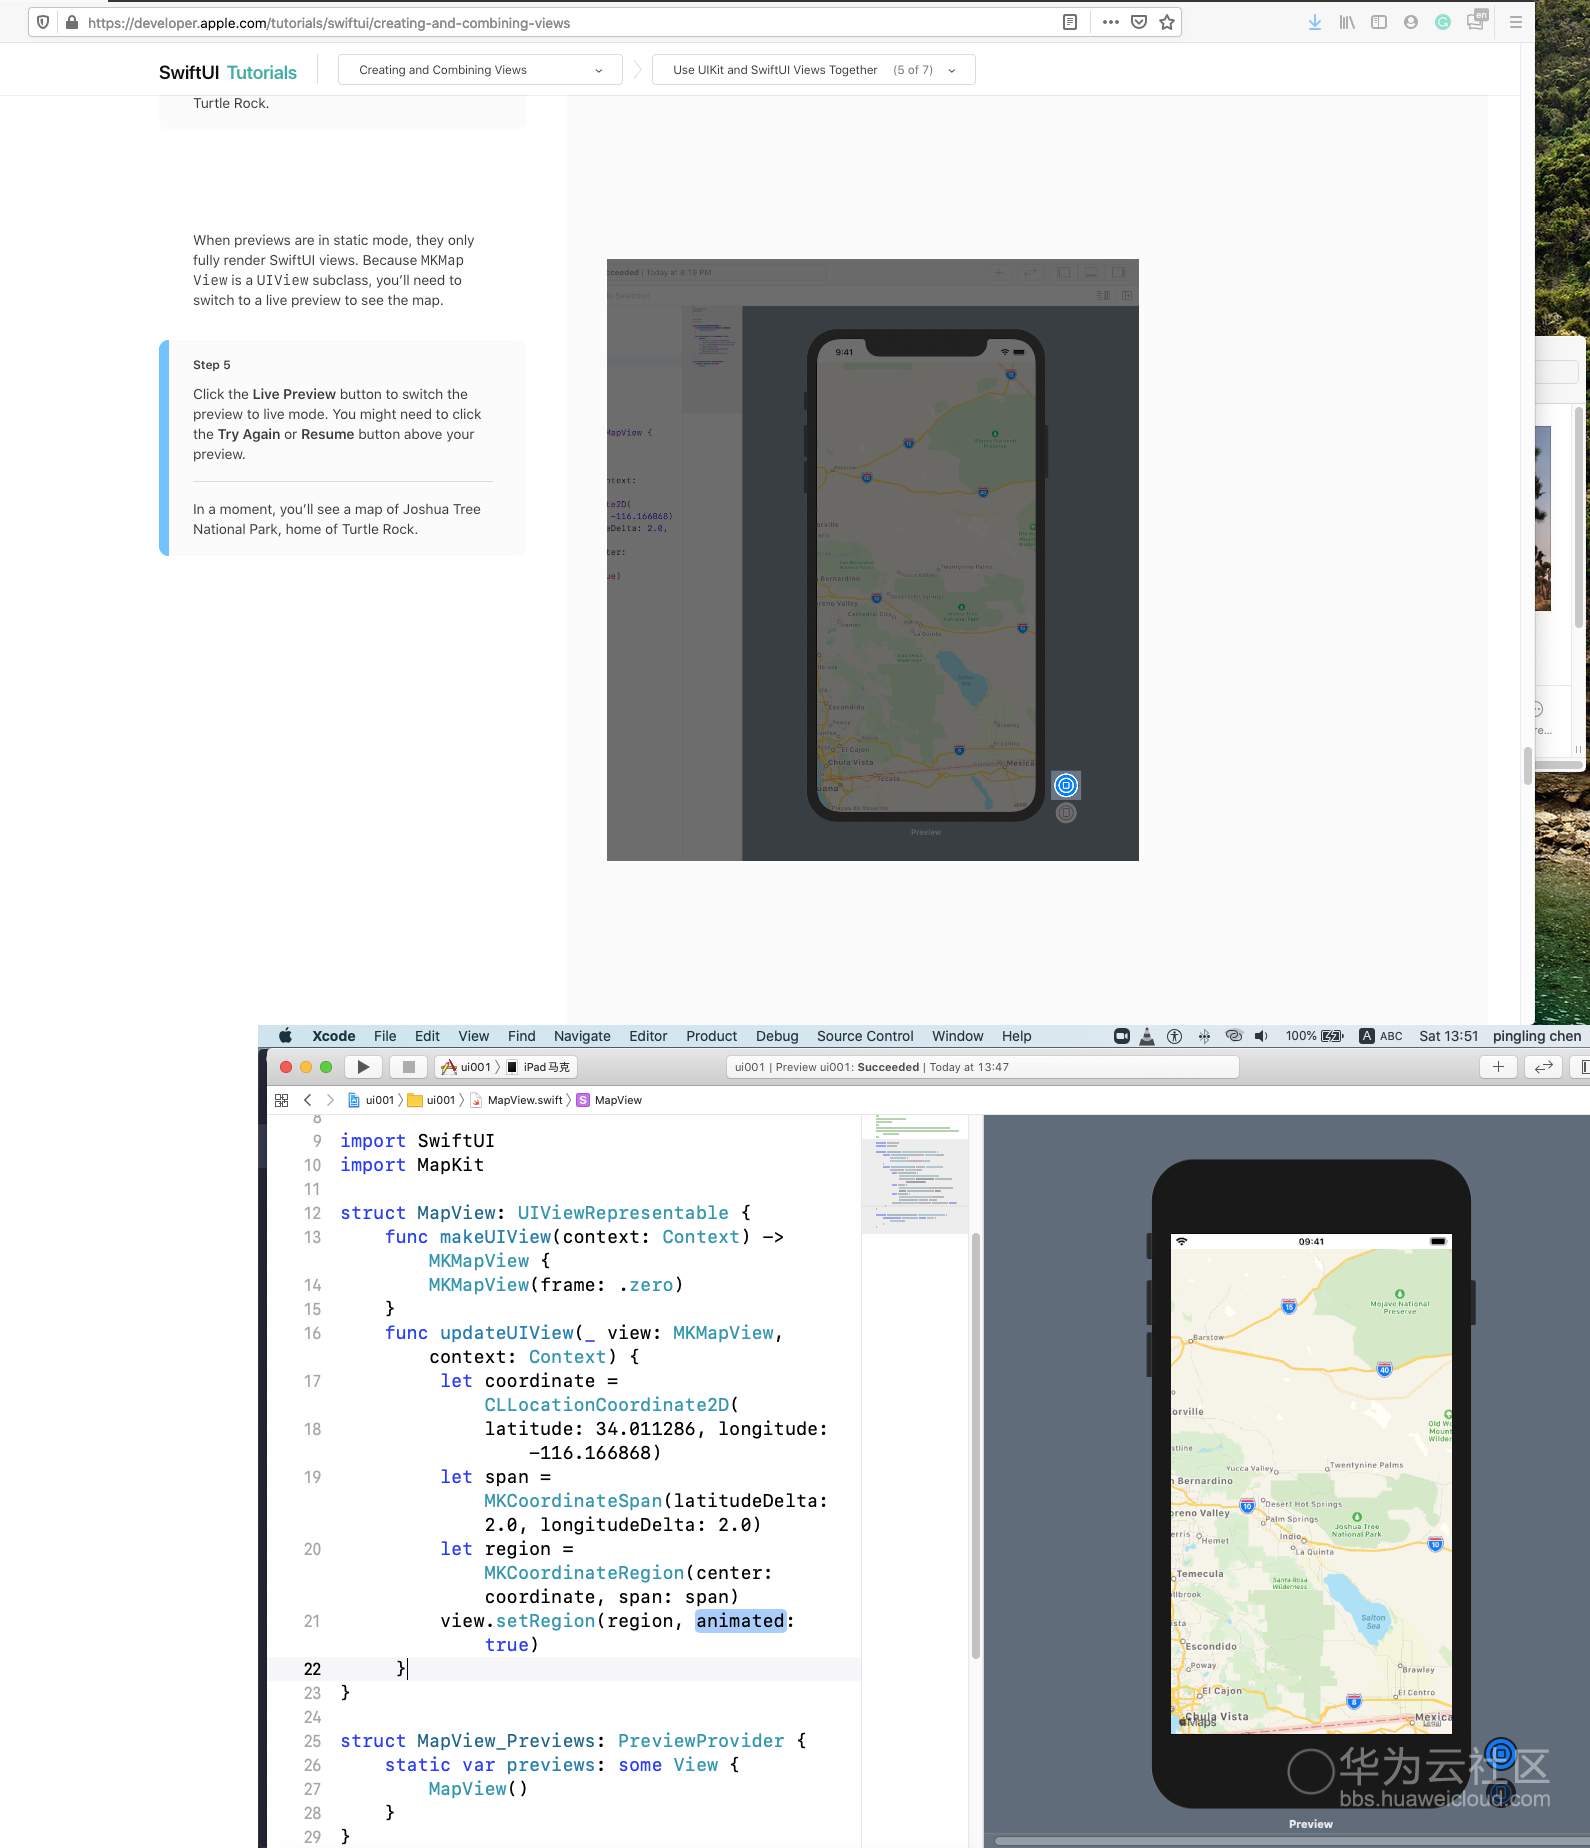Image resolution: width=1590 pixels, height=1848 pixels.
Task: Toggle Live Preview in Xcode canvas
Action: click(x=1501, y=1753)
